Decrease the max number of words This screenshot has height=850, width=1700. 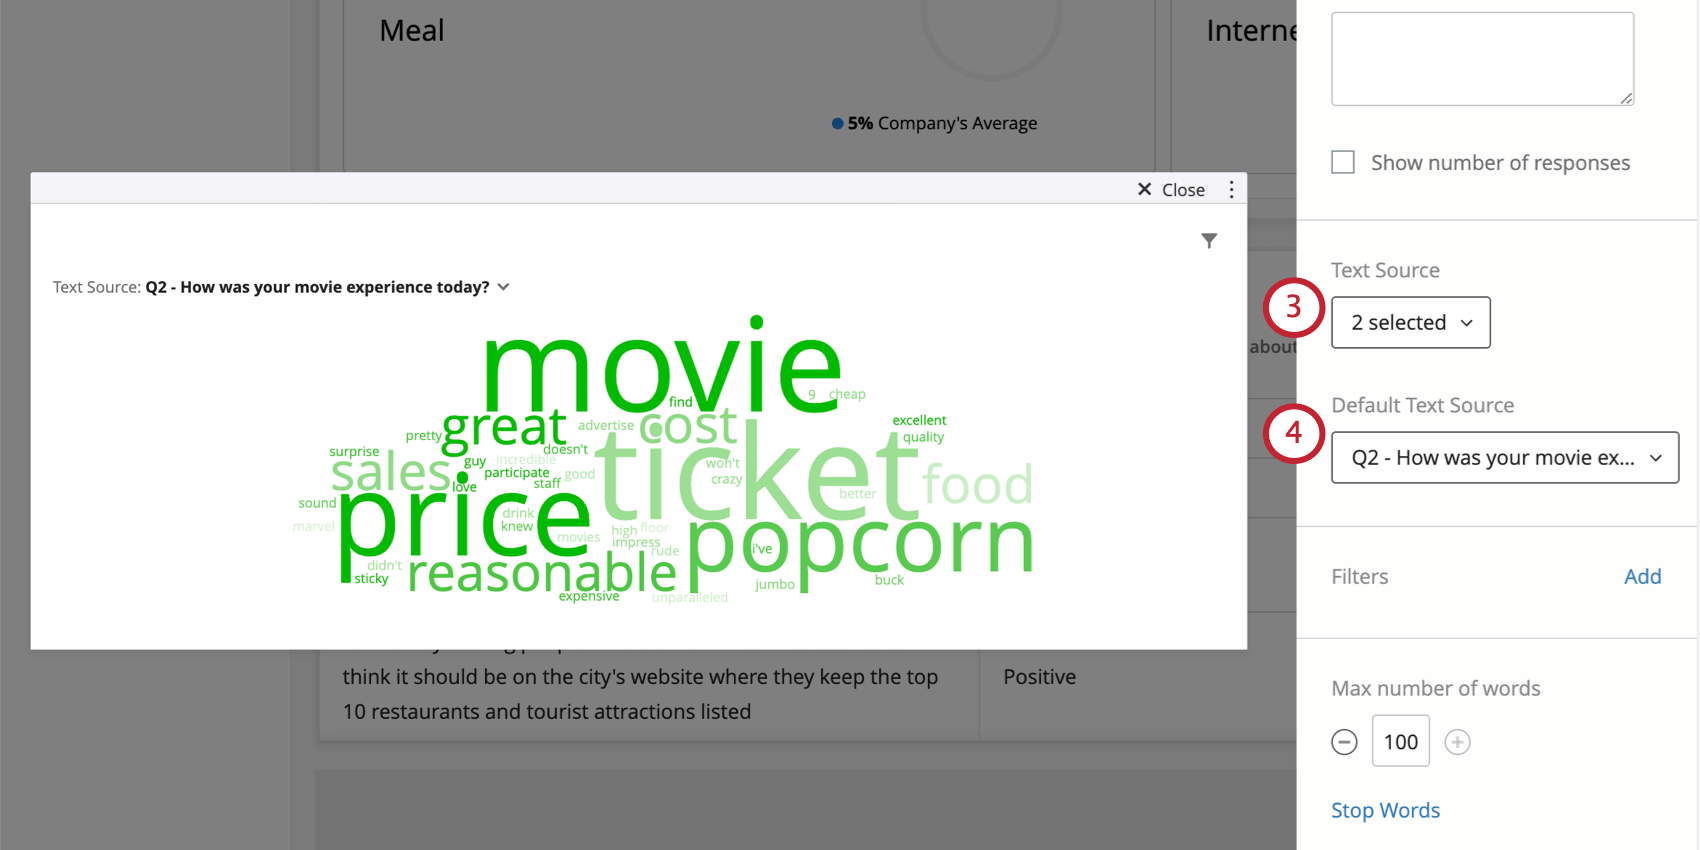coord(1344,742)
